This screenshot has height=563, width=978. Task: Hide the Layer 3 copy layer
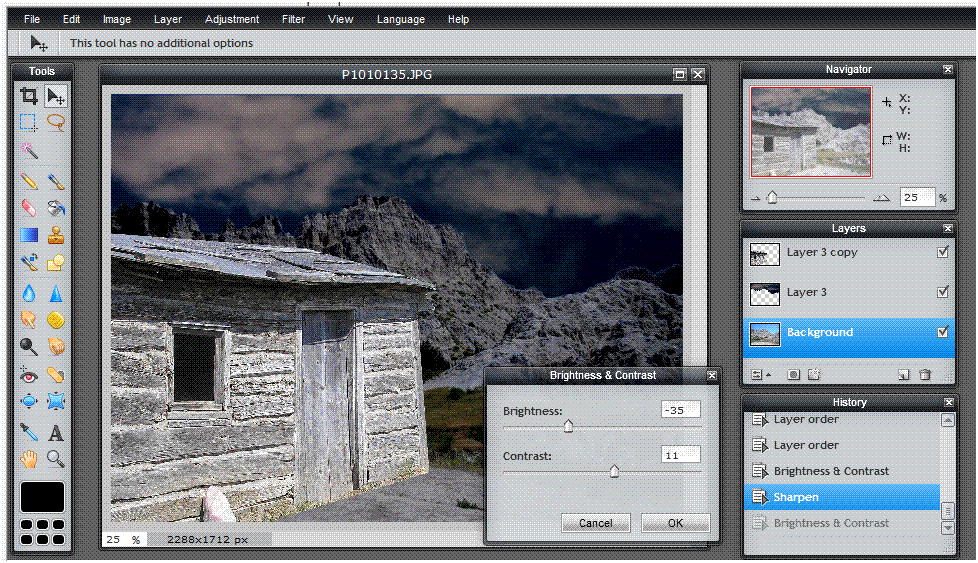pos(943,253)
